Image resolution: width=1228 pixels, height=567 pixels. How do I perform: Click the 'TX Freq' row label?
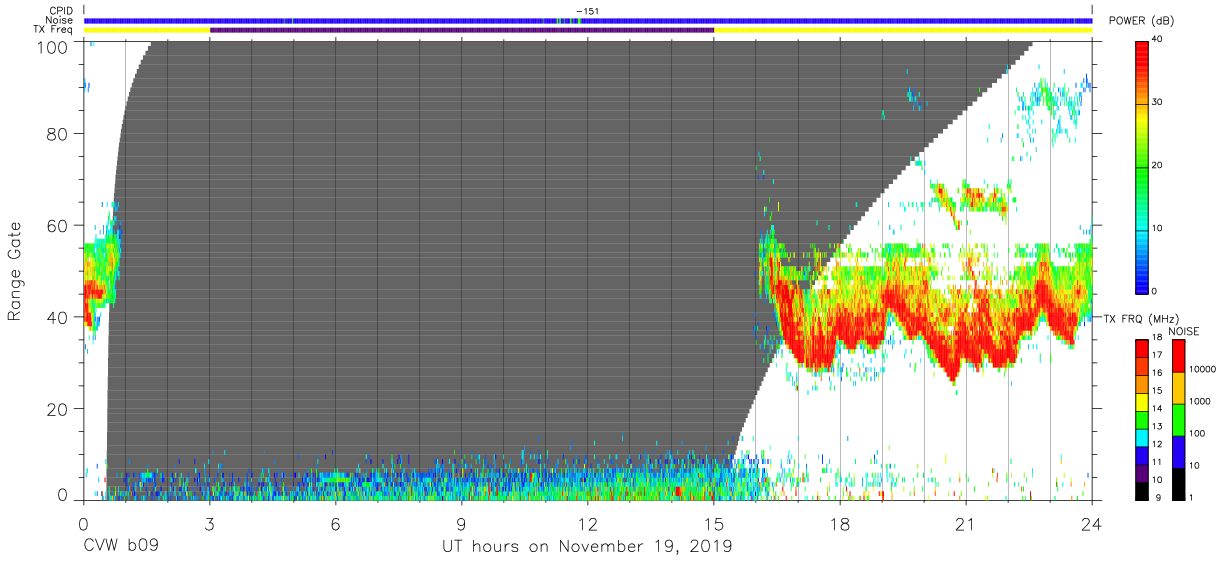tap(54, 30)
